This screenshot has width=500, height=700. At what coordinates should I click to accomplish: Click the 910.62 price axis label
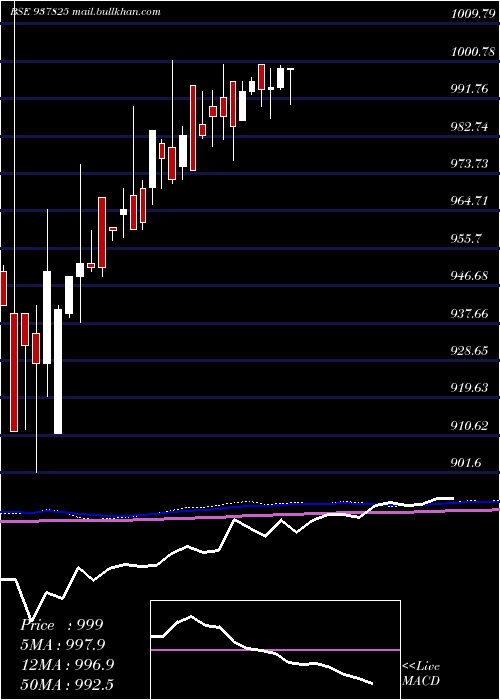click(x=469, y=425)
